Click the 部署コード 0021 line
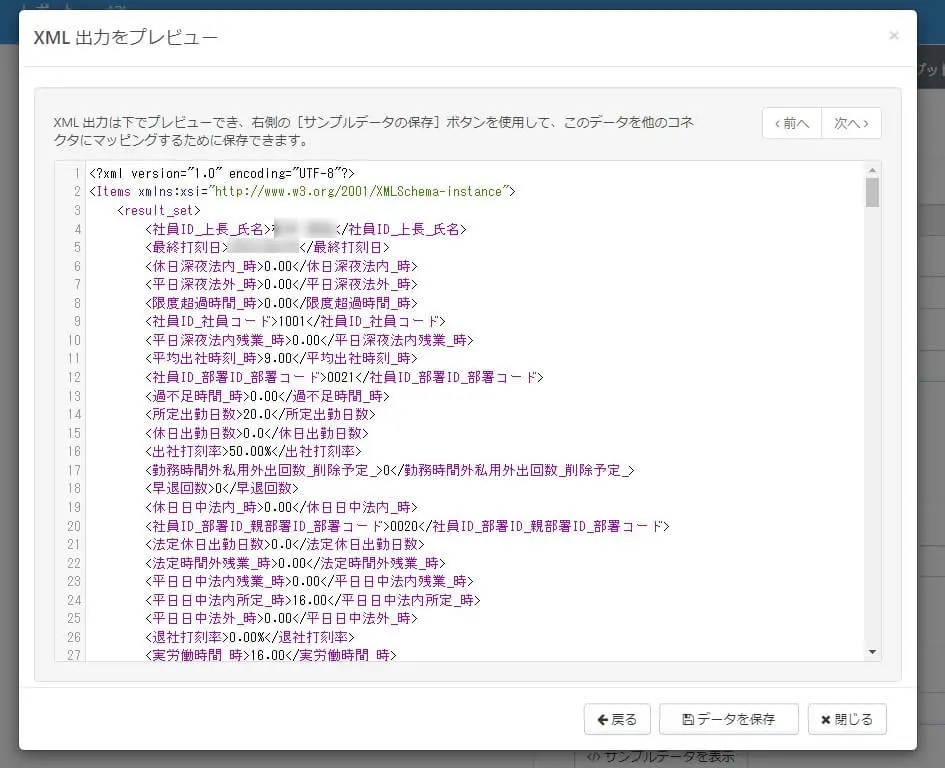This screenshot has height=768, width=945. coord(344,377)
